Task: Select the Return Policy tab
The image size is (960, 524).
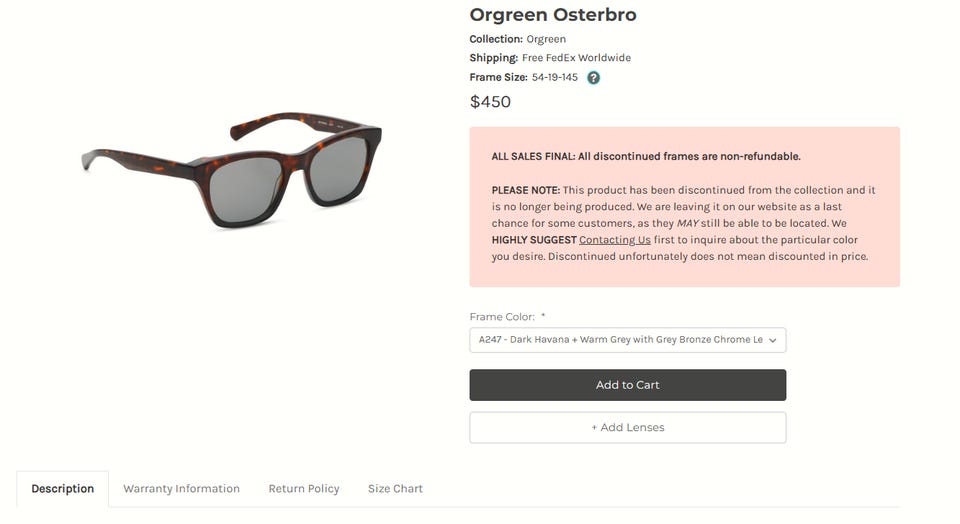Action: click(304, 489)
